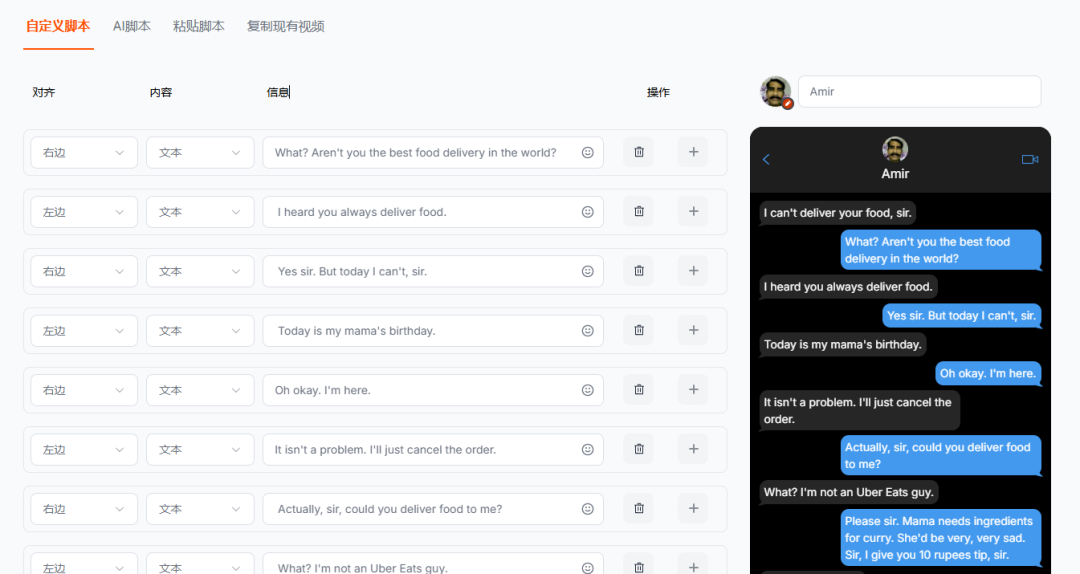Delete the 'What? Aren't you the best food' row
This screenshot has width=1080, height=574.
638,152
